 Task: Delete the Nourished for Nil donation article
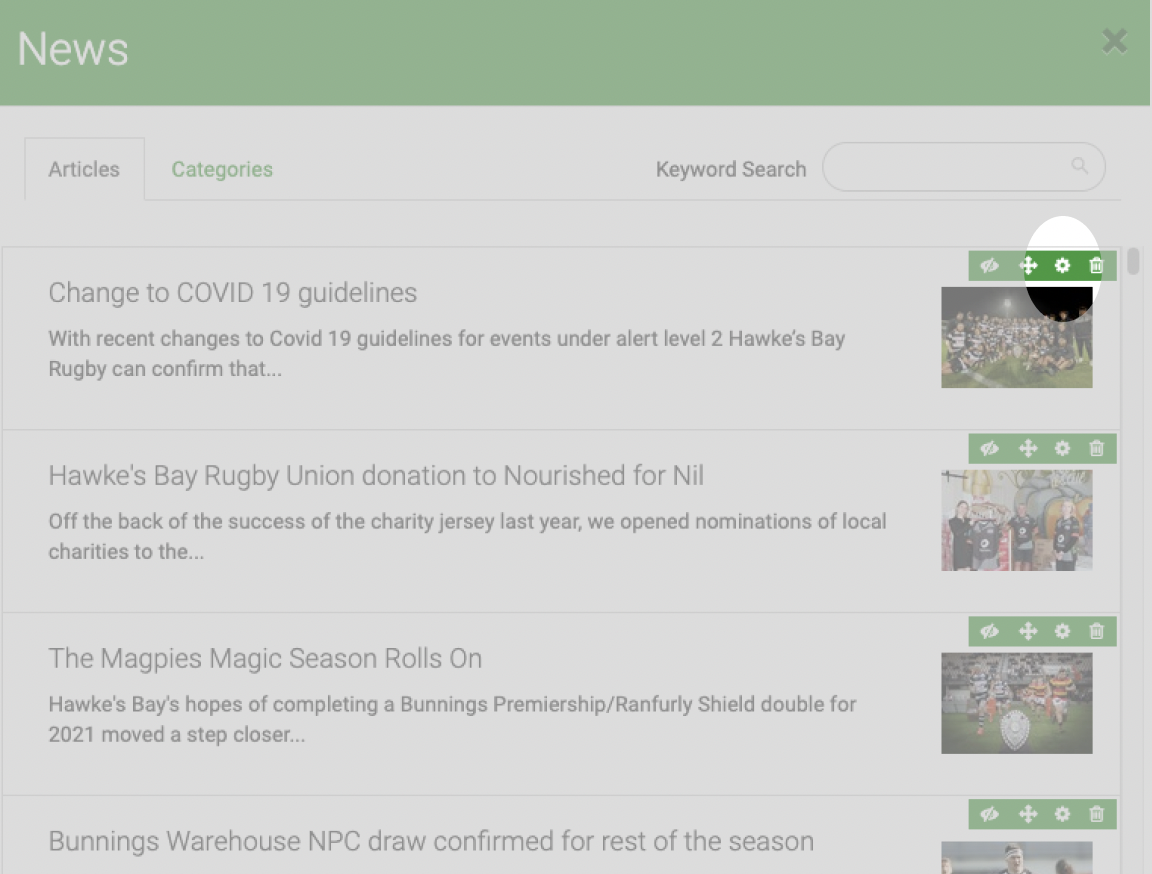click(x=1096, y=449)
